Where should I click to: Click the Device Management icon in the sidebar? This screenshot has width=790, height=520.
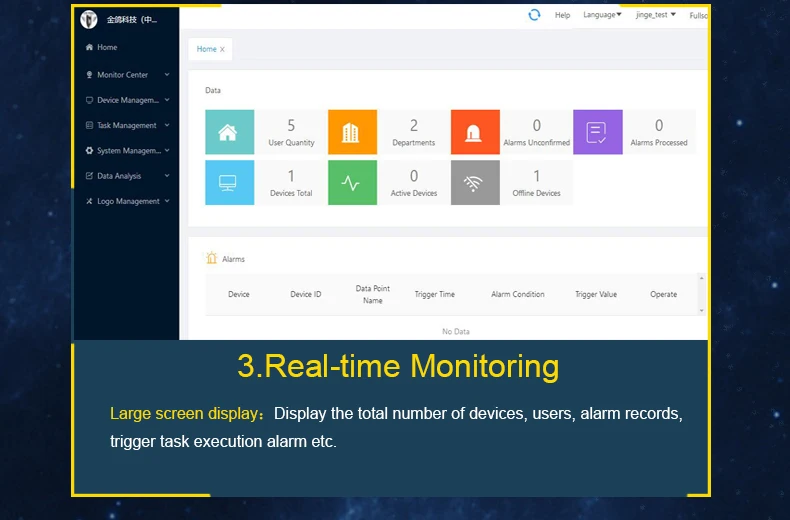[89, 100]
